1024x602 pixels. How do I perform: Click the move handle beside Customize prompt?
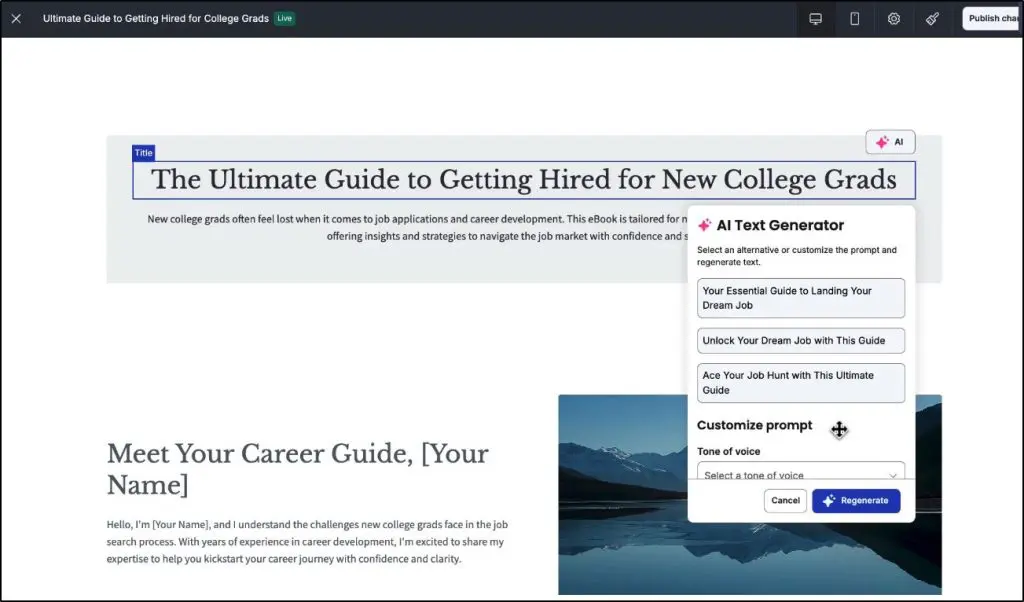(x=838, y=429)
